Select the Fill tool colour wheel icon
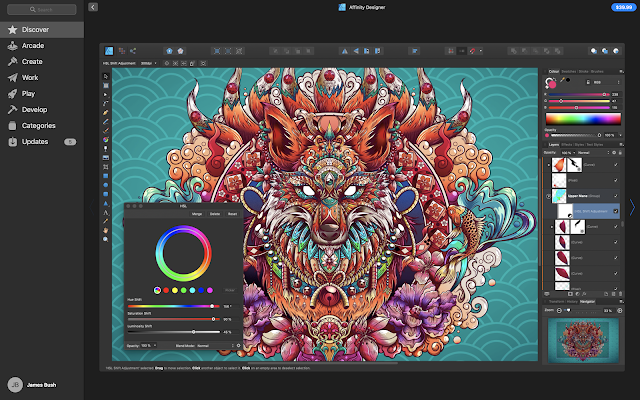The height and width of the screenshot is (400, 640). tap(106, 140)
